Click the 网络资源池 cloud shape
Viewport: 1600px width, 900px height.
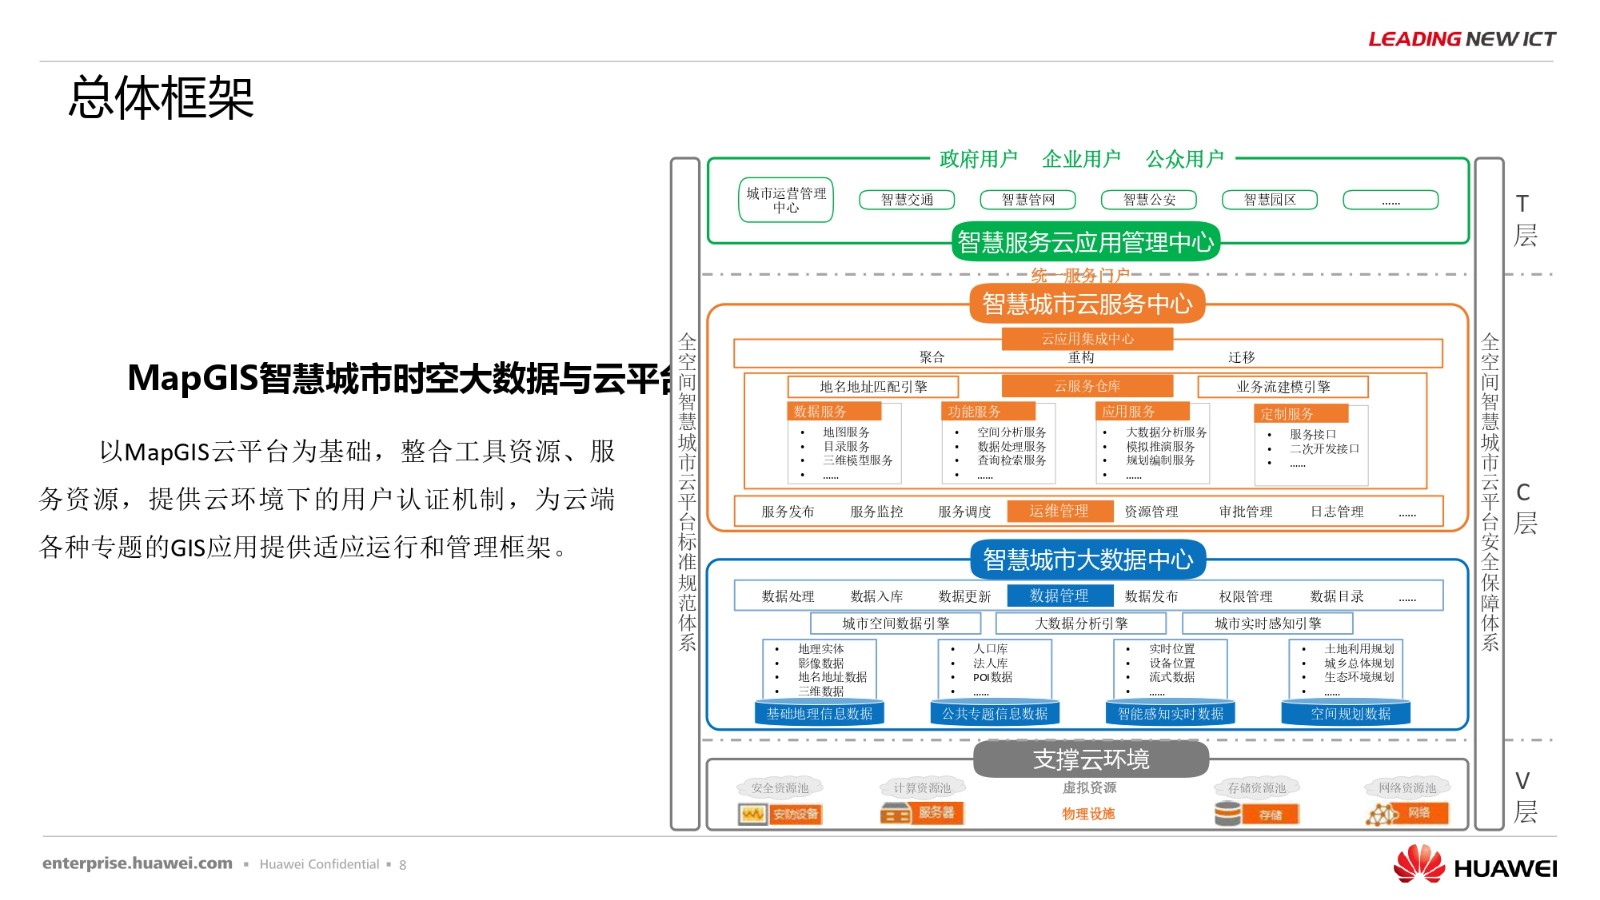pyautogui.click(x=1407, y=788)
